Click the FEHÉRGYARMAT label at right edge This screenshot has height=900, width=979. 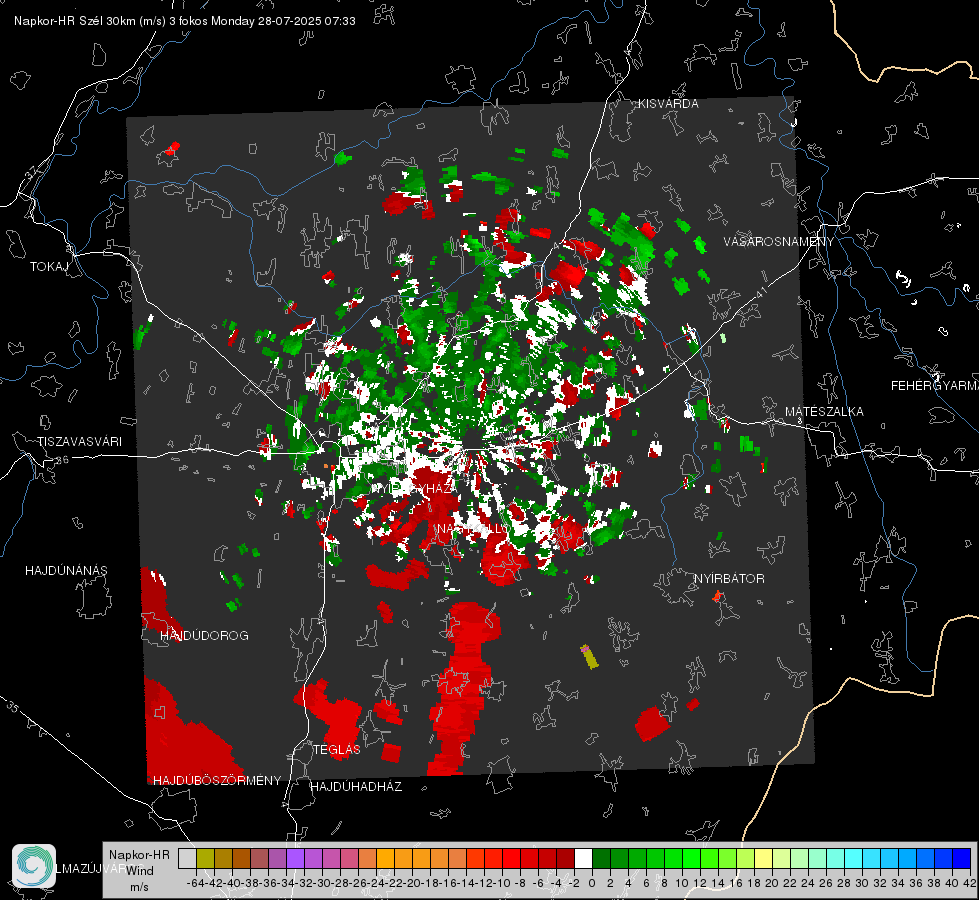(935, 386)
